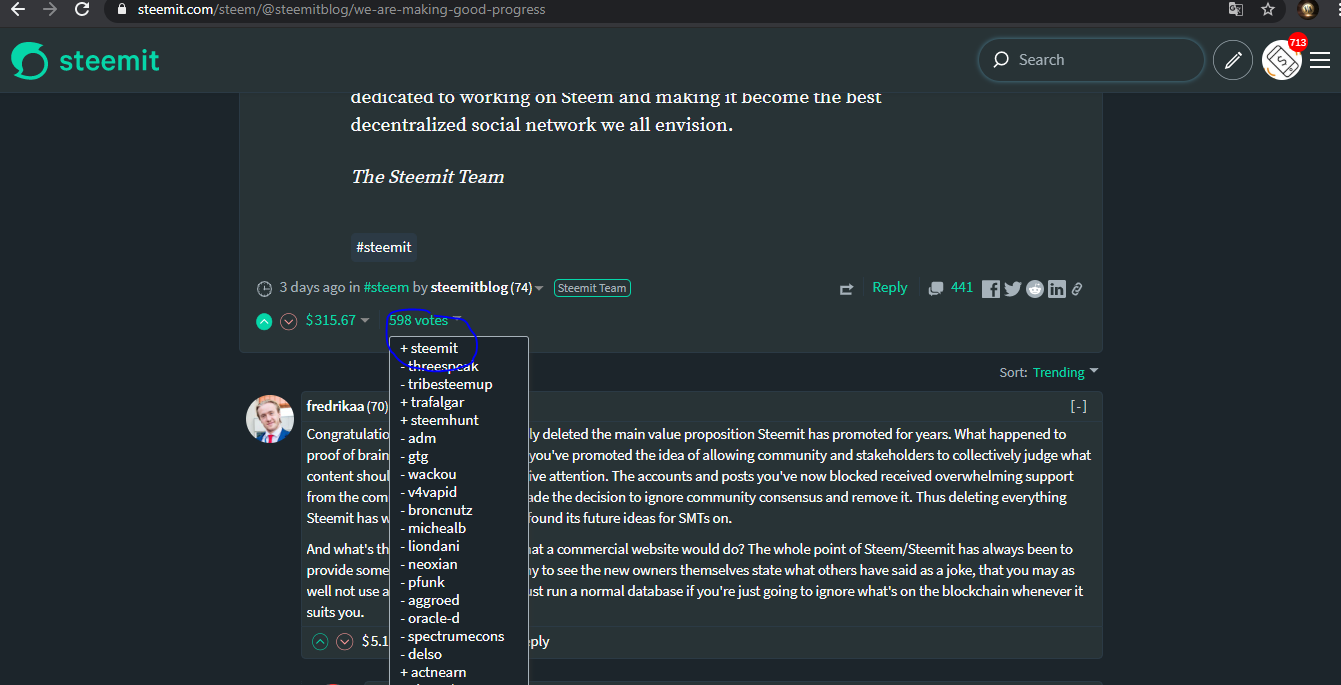Reply to the steemitblog post
Viewport: 1341px width, 685px height.
(890, 287)
